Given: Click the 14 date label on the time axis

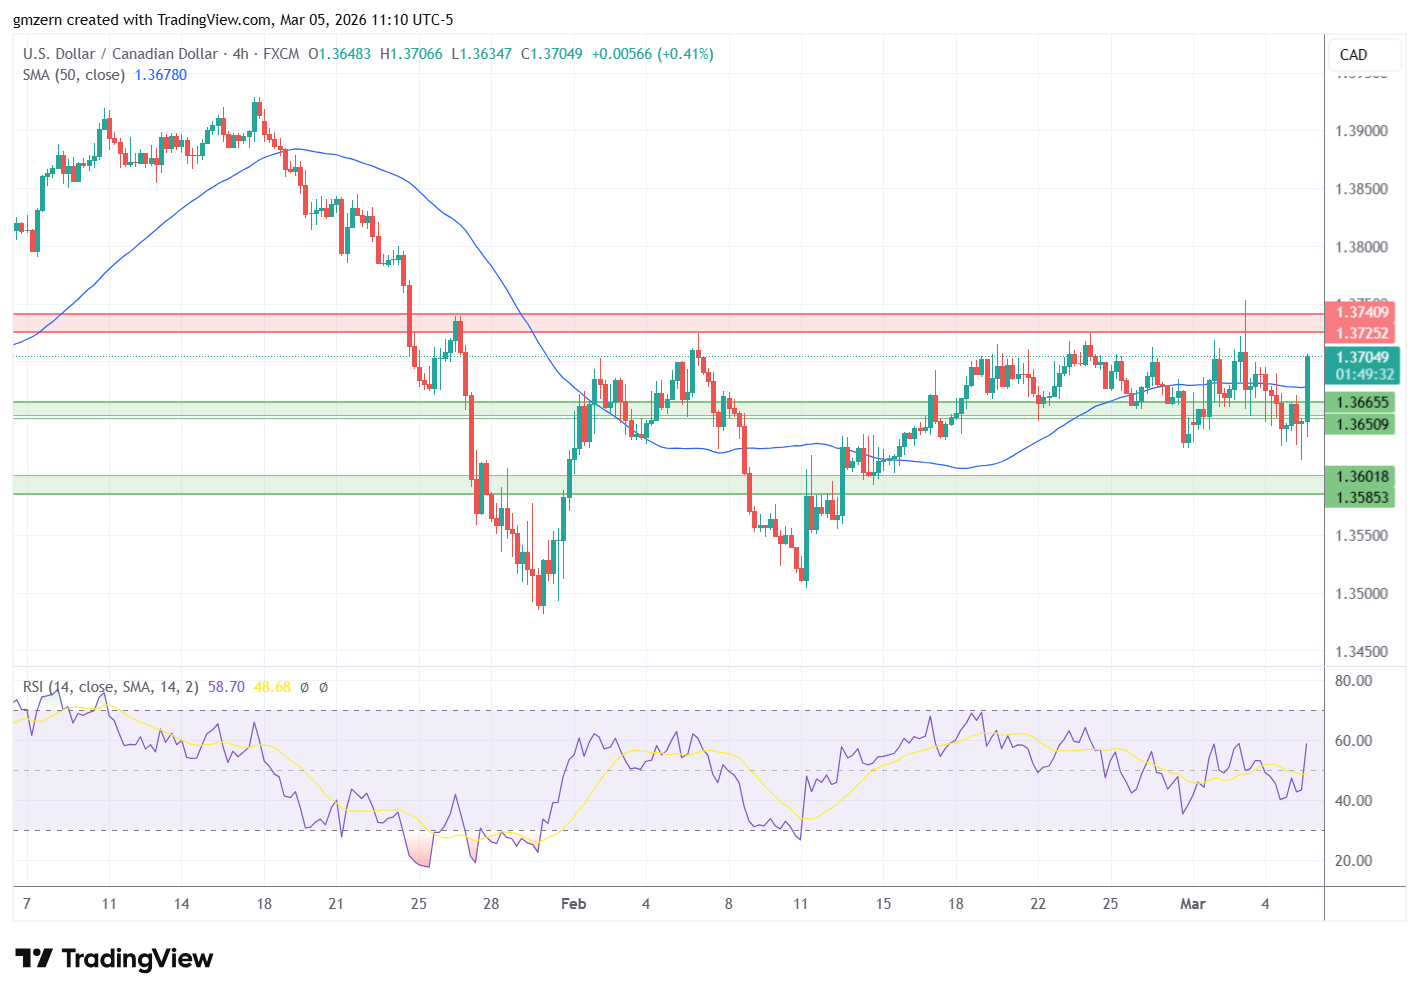Looking at the screenshot, I should tap(181, 904).
